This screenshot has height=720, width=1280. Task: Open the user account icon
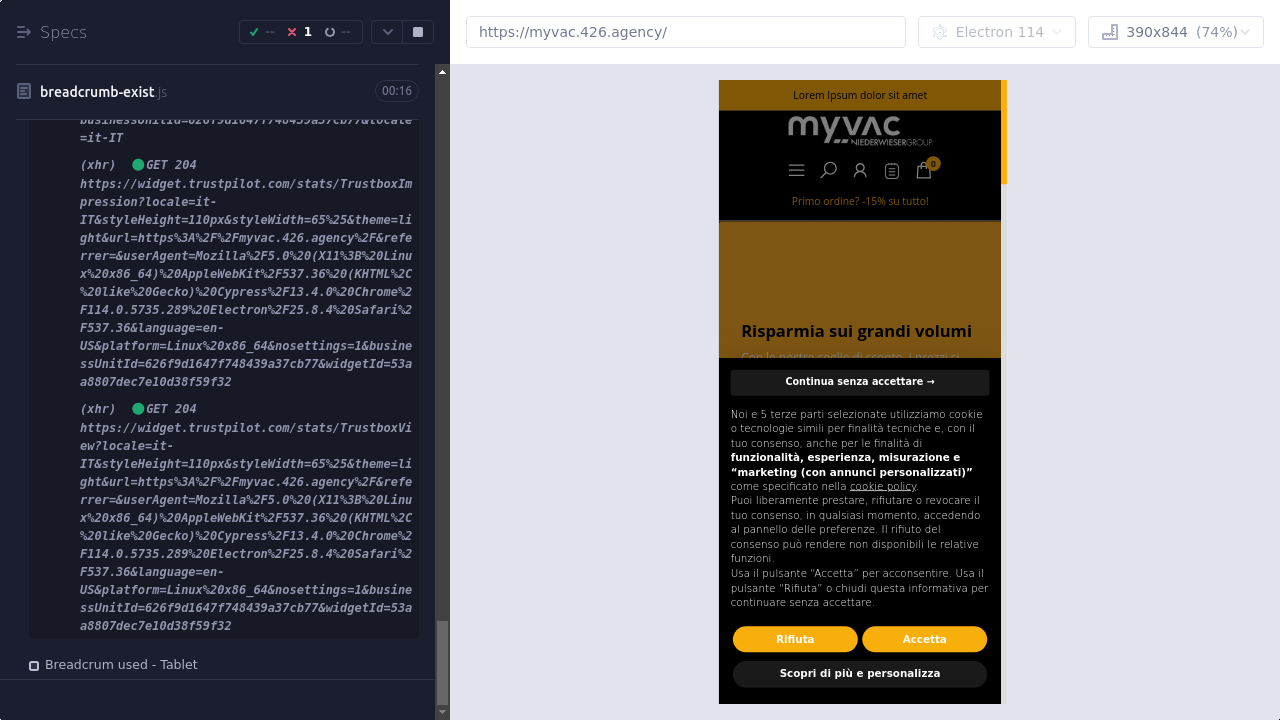coord(860,171)
